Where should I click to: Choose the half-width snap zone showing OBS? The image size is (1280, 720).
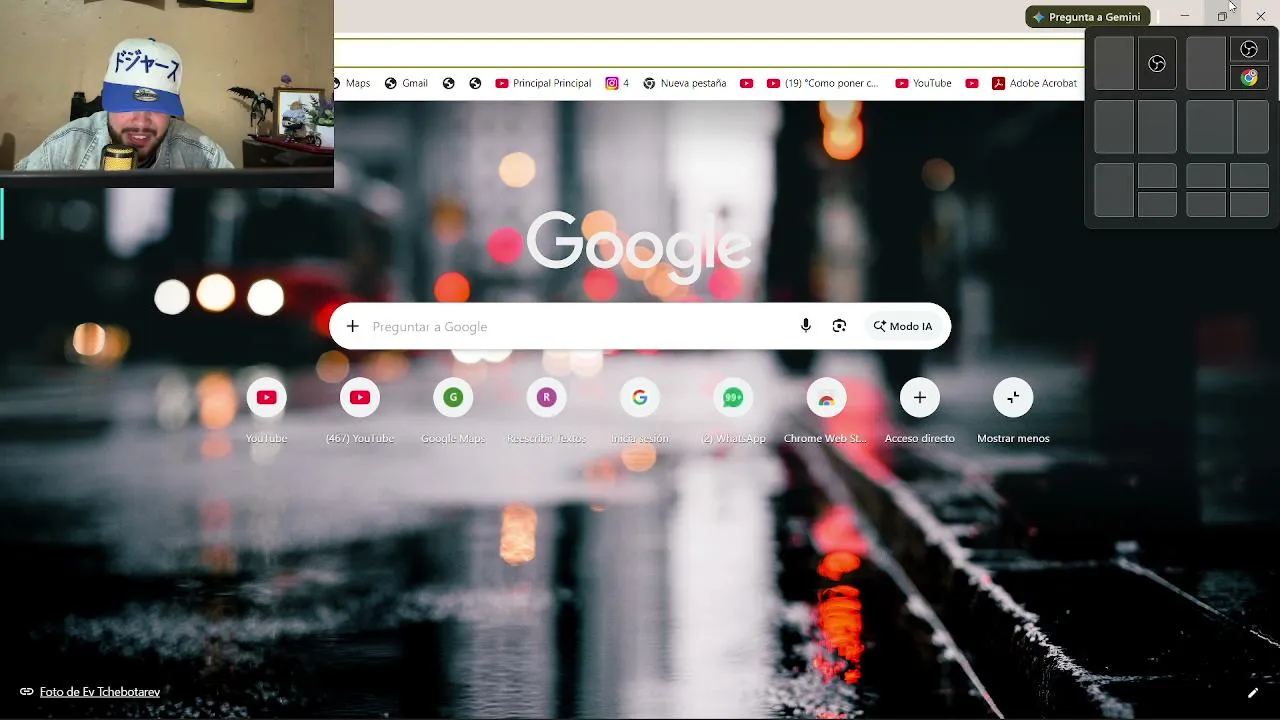pyautogui.click(x=1157, y=64)
